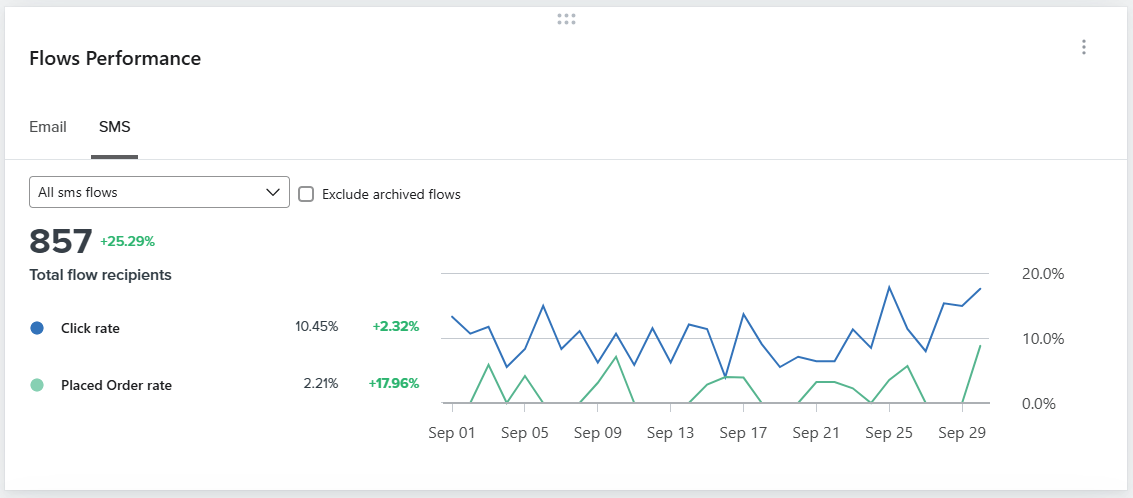Image resolution: width=1133 pixels, height=498 pixels.
Task: Click the 857 total recipients number
Action: [61, 241]
